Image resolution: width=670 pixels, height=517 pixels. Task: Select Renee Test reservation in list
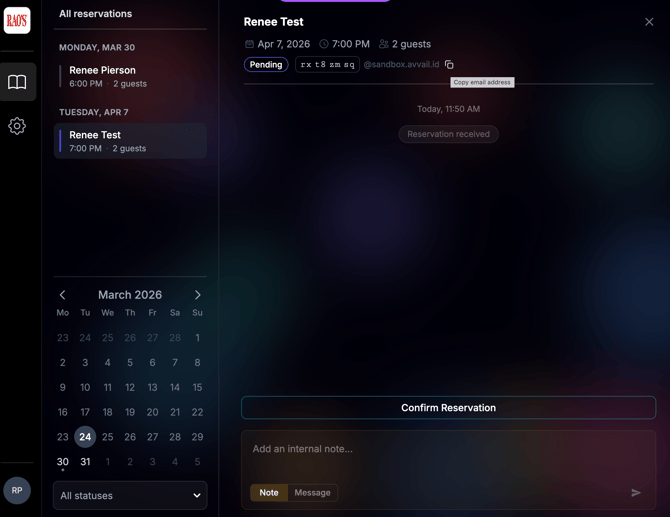[x=130, y=141]
